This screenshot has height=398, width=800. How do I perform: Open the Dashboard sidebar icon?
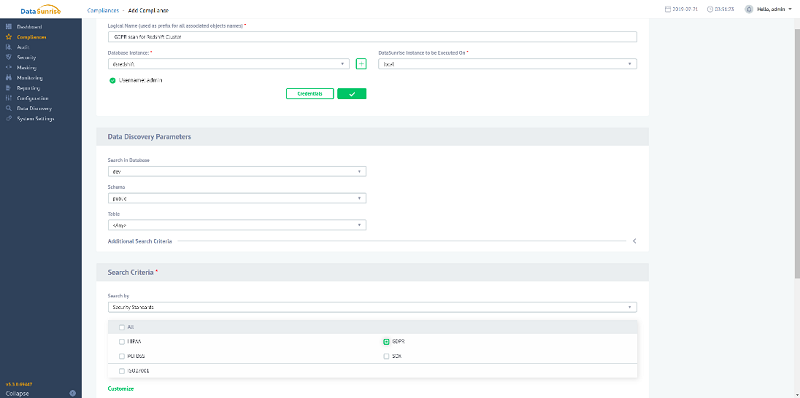pos(9,27)
